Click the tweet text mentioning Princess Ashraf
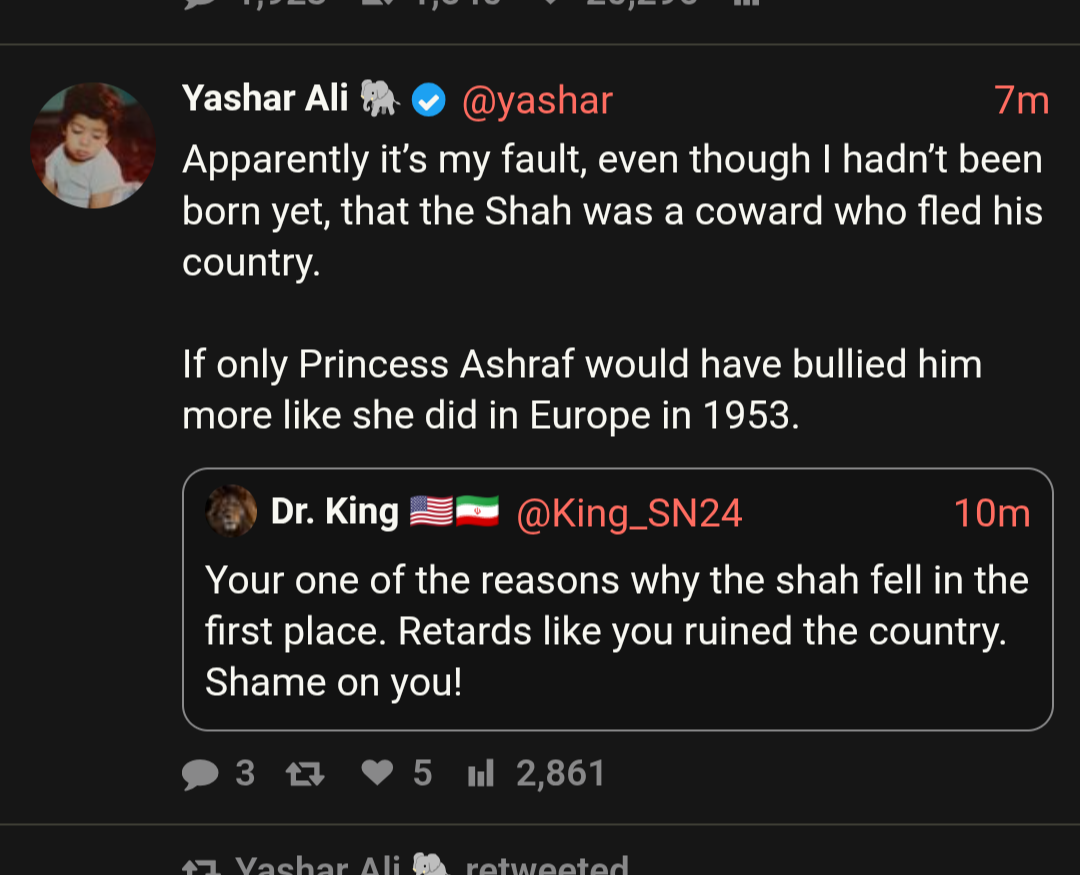This screenshot has height=875, width=1080. coord(581,389)
